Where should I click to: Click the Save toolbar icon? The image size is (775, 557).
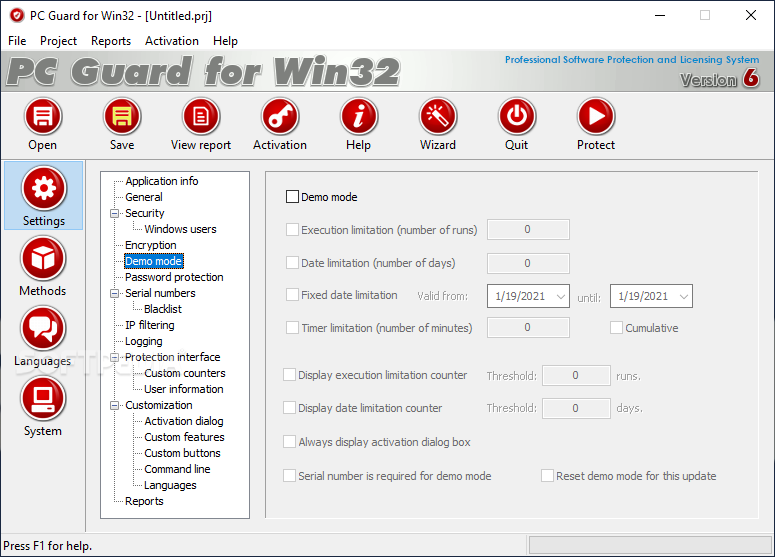(x=122, y=117)
